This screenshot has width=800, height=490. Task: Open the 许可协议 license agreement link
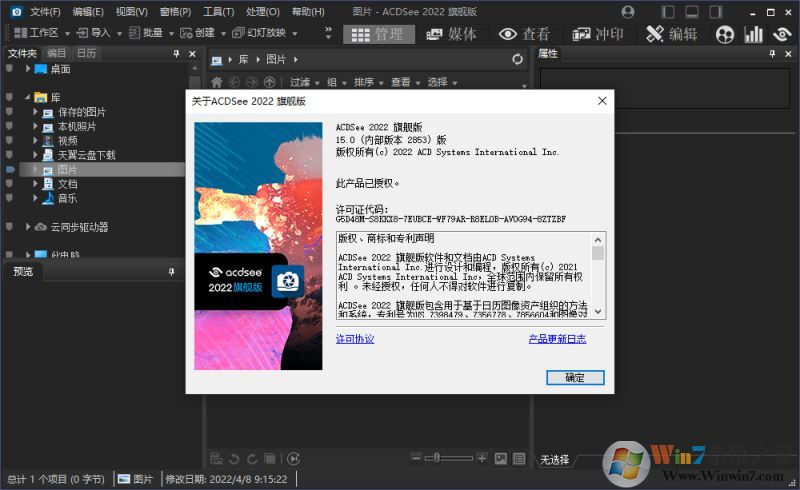pos(355,339)
